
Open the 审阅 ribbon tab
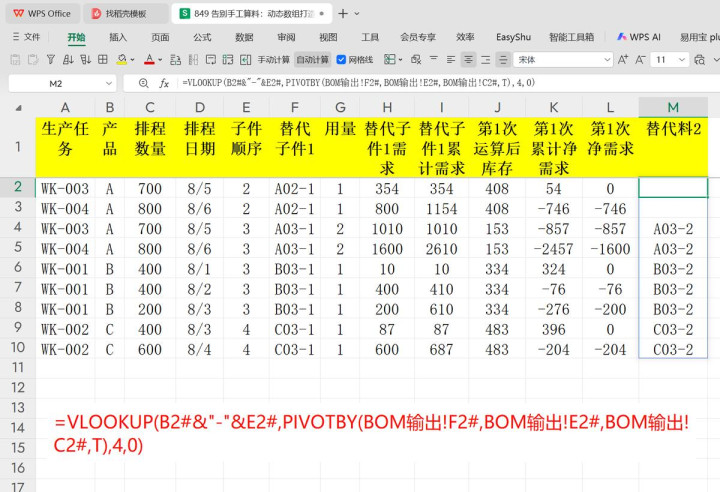[x=286, y=37]
